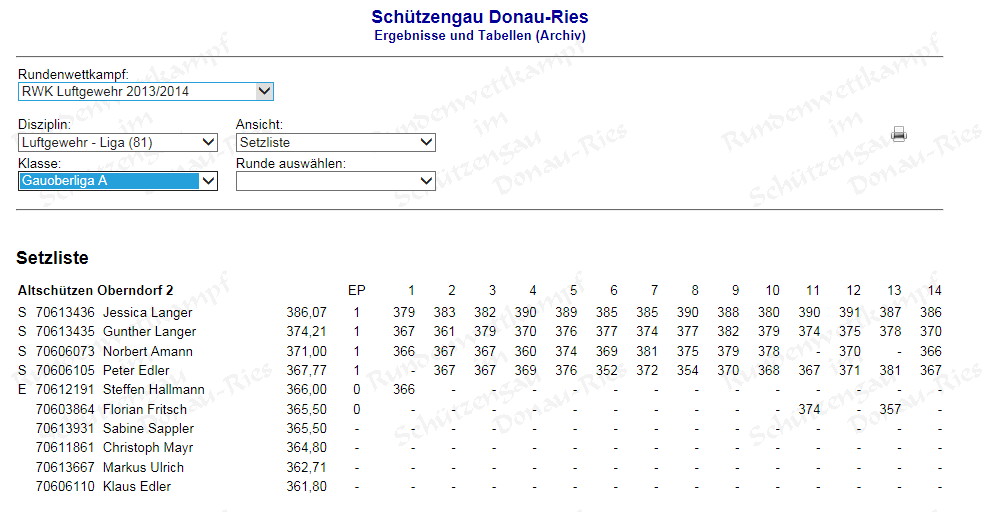998x512 pixels.
Task: Select the Altschützen Oberndorf 2 team name
Action: coord(95,290)
